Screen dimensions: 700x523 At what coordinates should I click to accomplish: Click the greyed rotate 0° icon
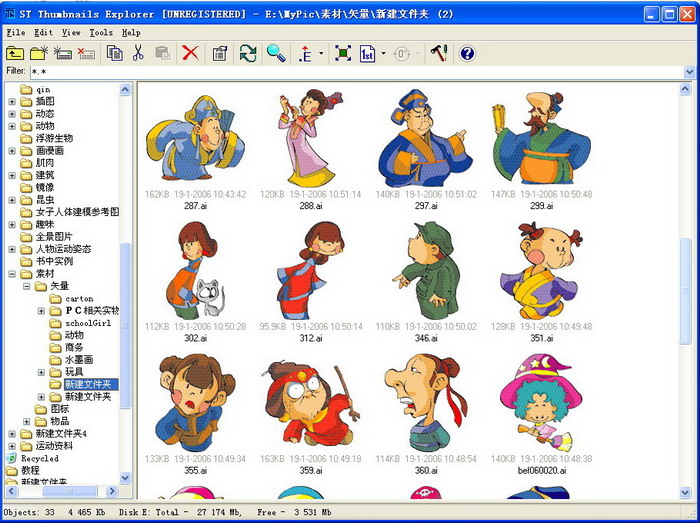[402, 54]
